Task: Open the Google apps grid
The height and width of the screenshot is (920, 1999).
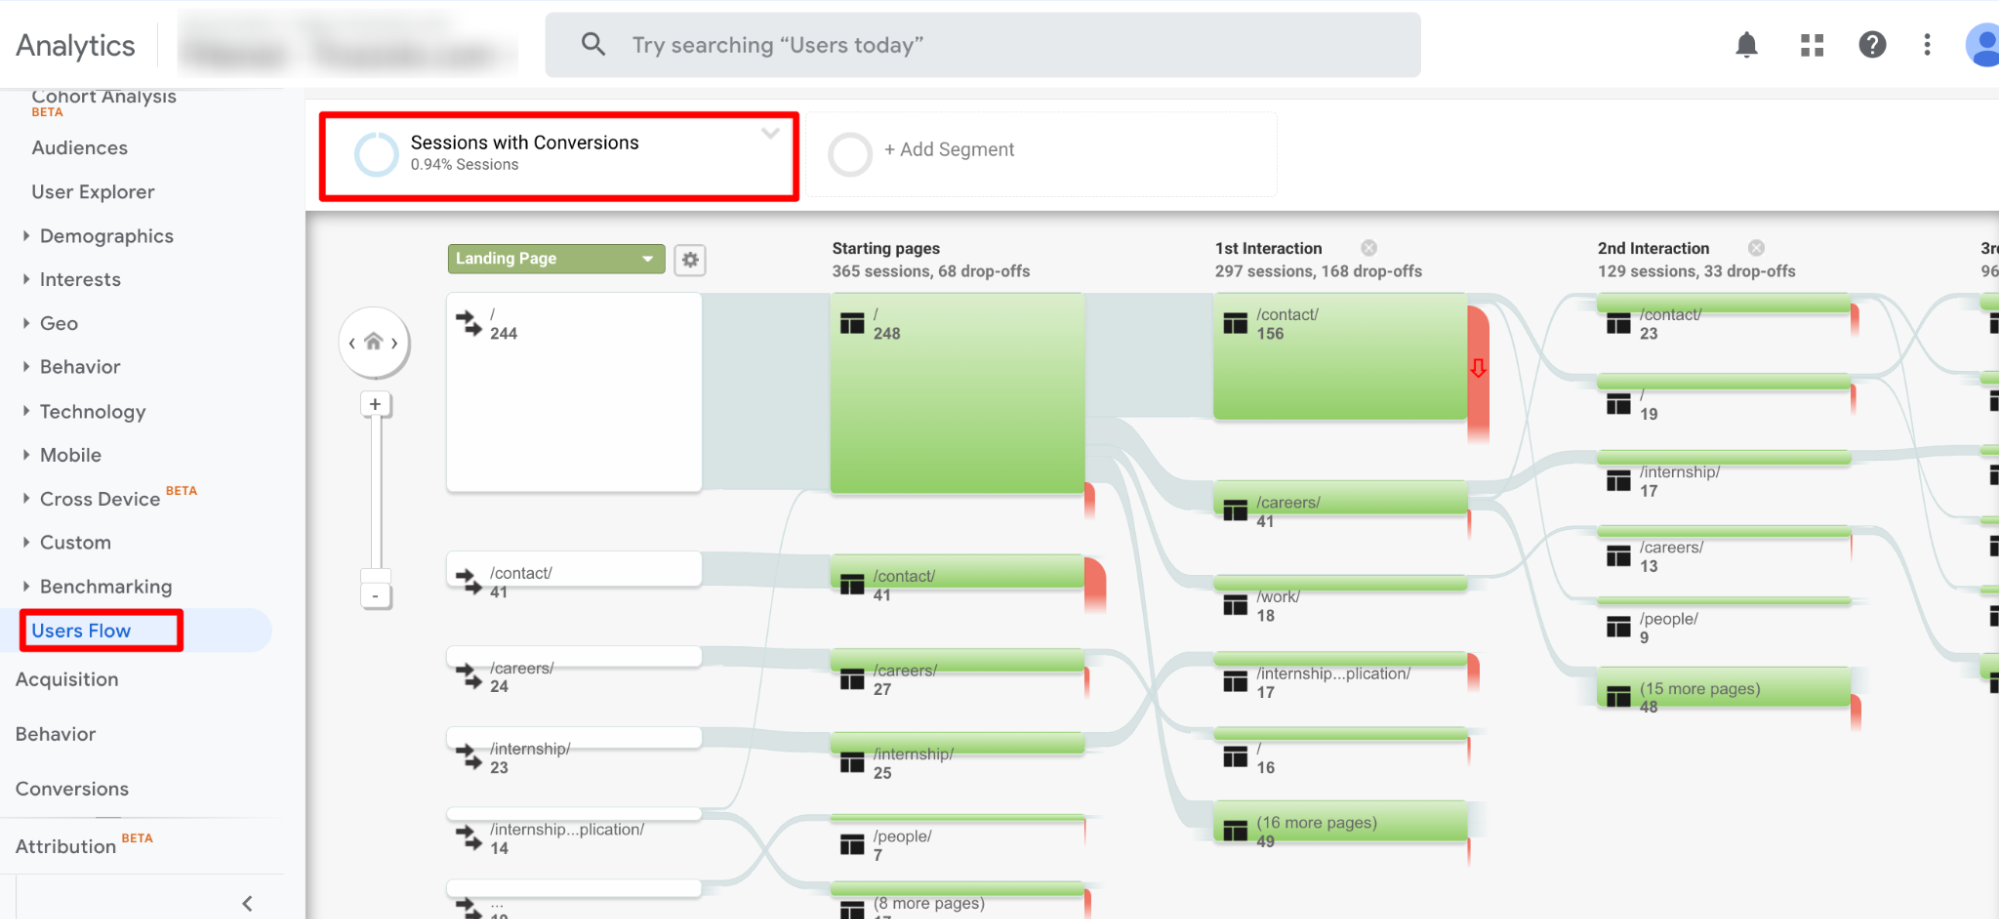Action: pyautogui.click(x=1811, y=45)
